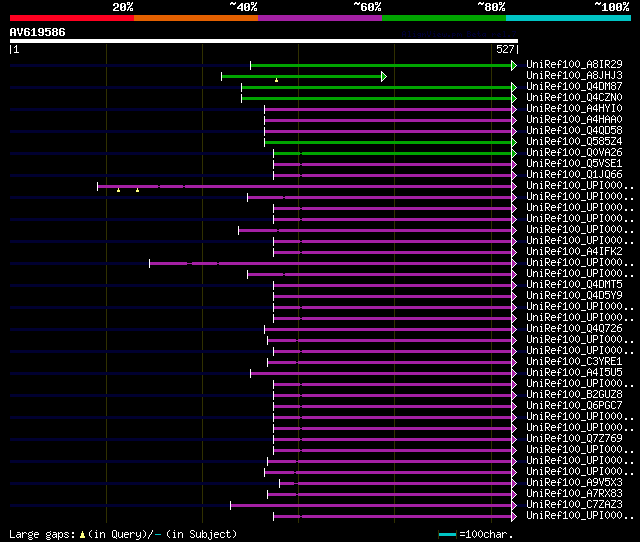Select the UniRef100_Q7Z769 label

(x=574, y=439)
